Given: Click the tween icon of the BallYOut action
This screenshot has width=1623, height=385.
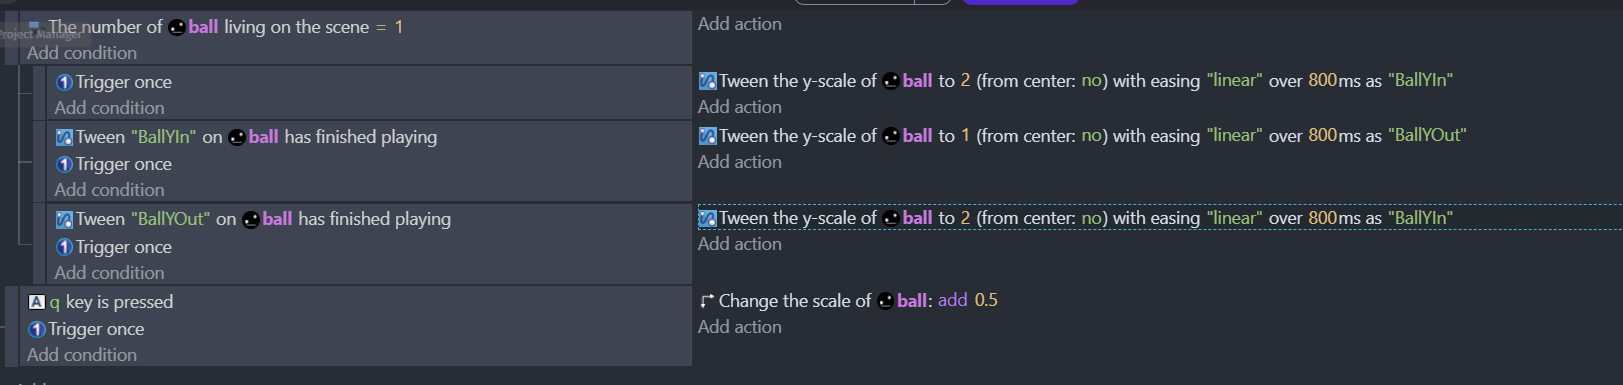Looking at the screenshot, I should tap(708, 136).
